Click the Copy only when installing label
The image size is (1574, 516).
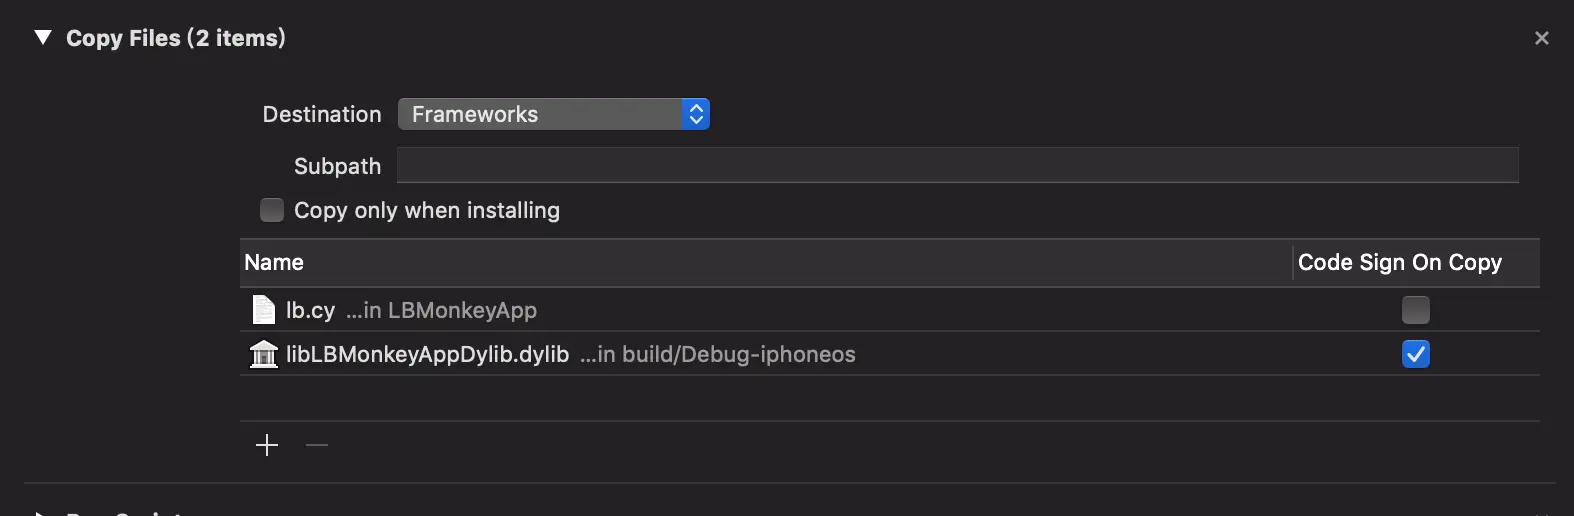click(x=427, y=210)
